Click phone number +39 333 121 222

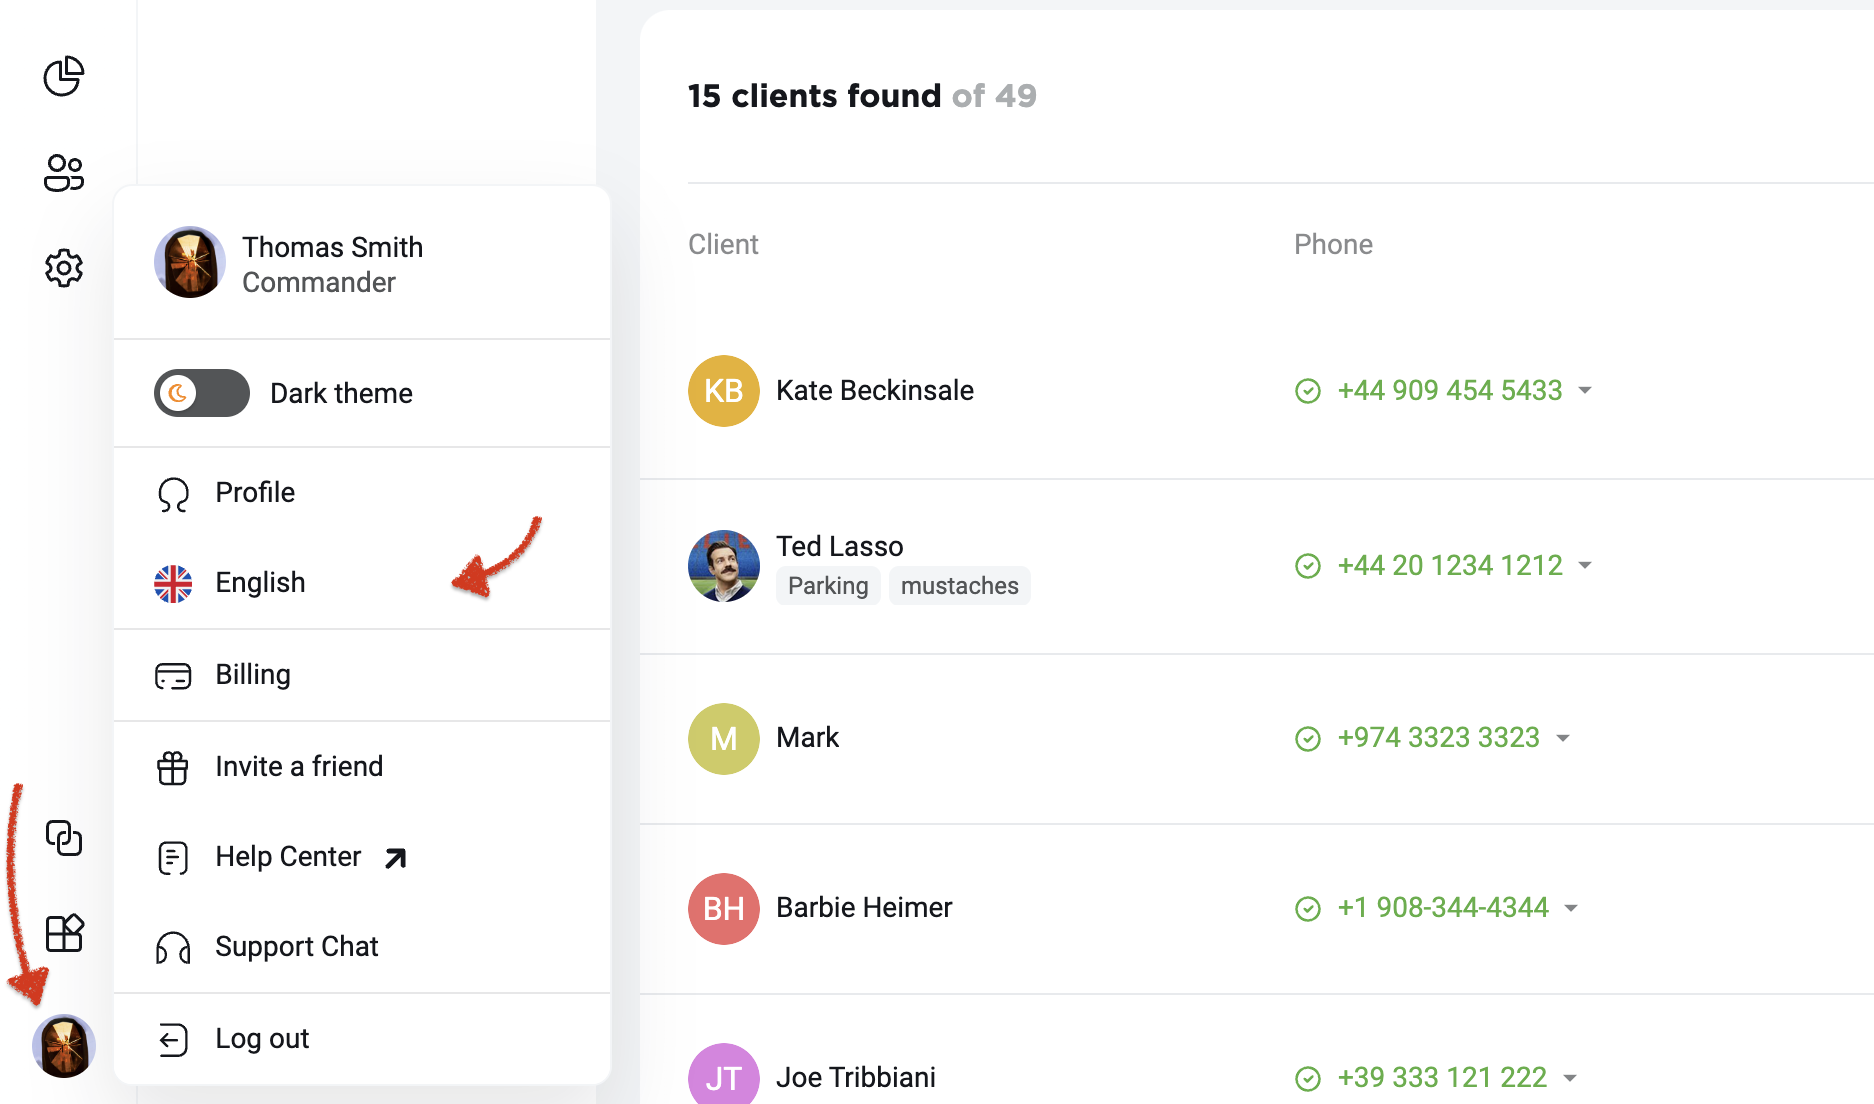coord(1442,1077)
